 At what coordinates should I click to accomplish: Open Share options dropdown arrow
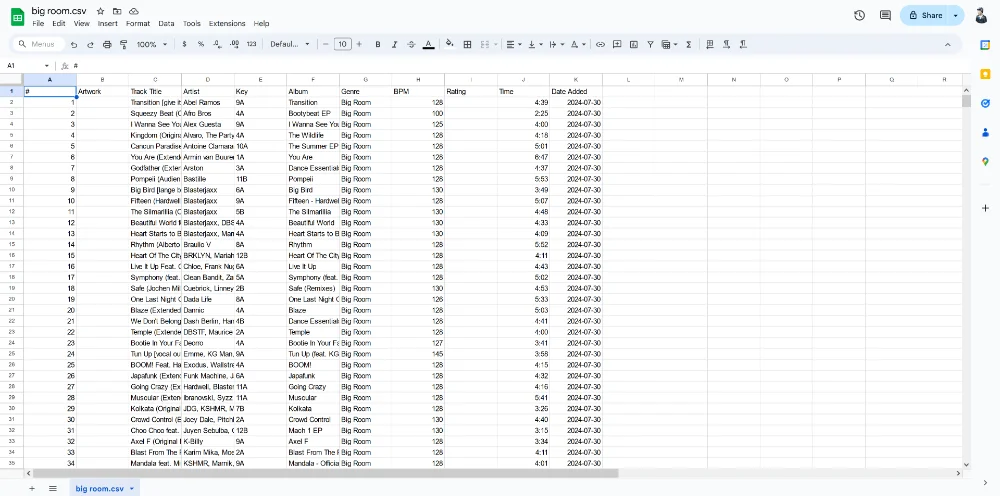955,15
